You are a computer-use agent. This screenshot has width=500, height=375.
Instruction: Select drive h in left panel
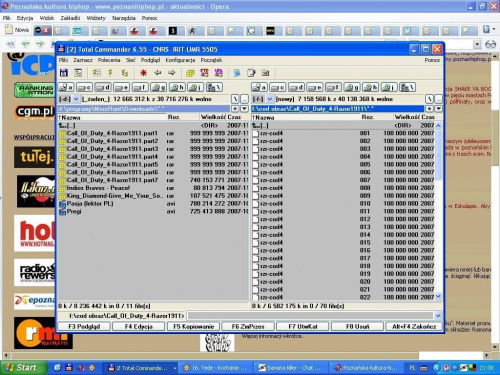pos(177,87)
